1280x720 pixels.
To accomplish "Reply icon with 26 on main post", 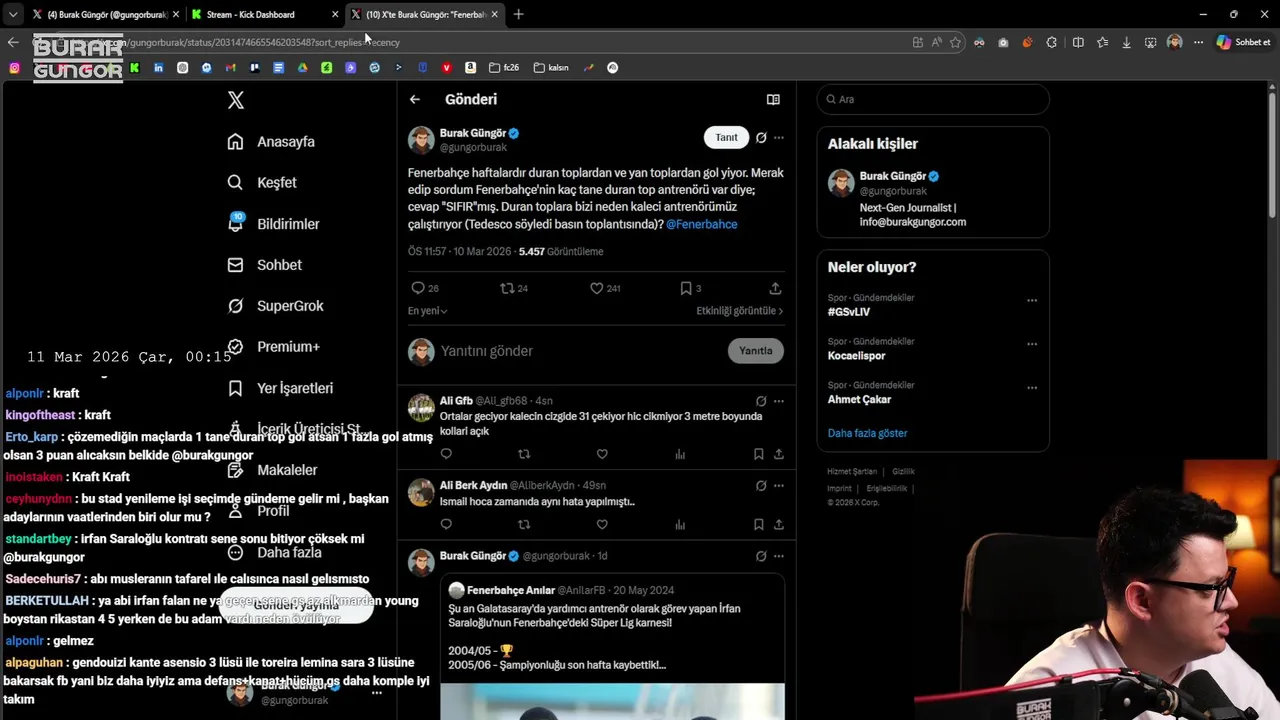I will pos(425,288).
